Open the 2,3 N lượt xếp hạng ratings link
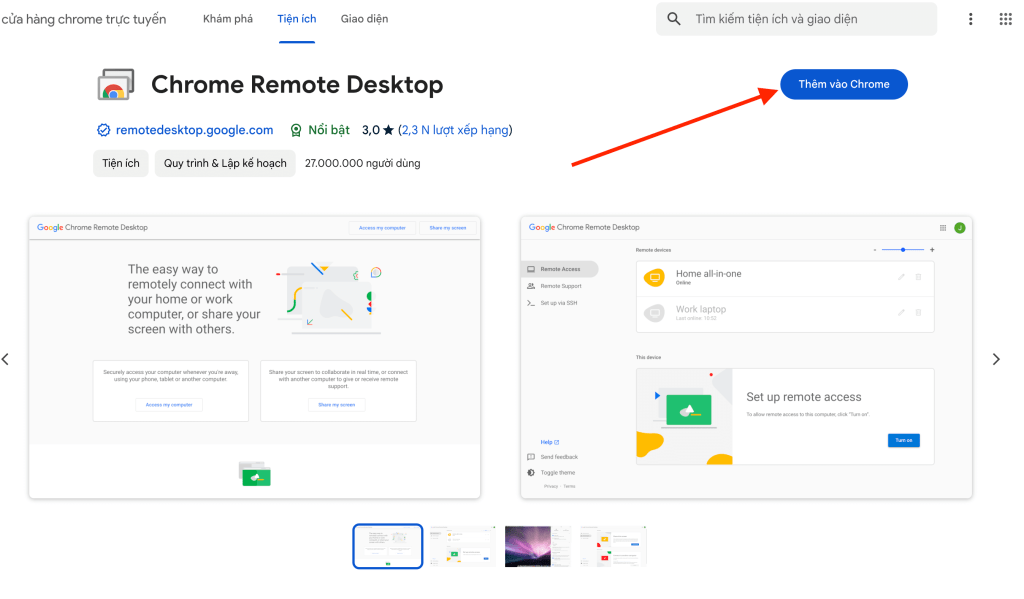Screen dimensions: 1024x599 pos(455,130)
